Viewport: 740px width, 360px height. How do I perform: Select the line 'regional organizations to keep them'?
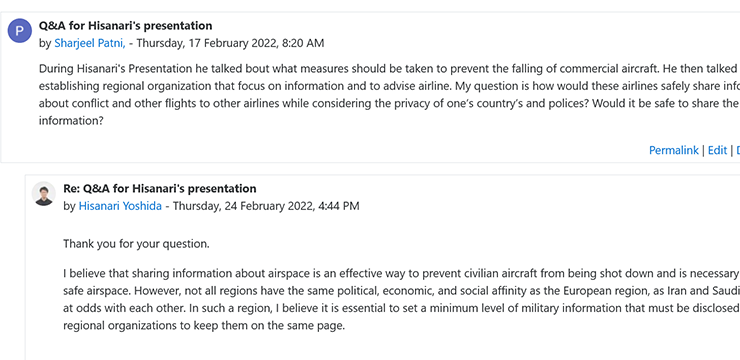pyautogui.click(x=204, y=326)
